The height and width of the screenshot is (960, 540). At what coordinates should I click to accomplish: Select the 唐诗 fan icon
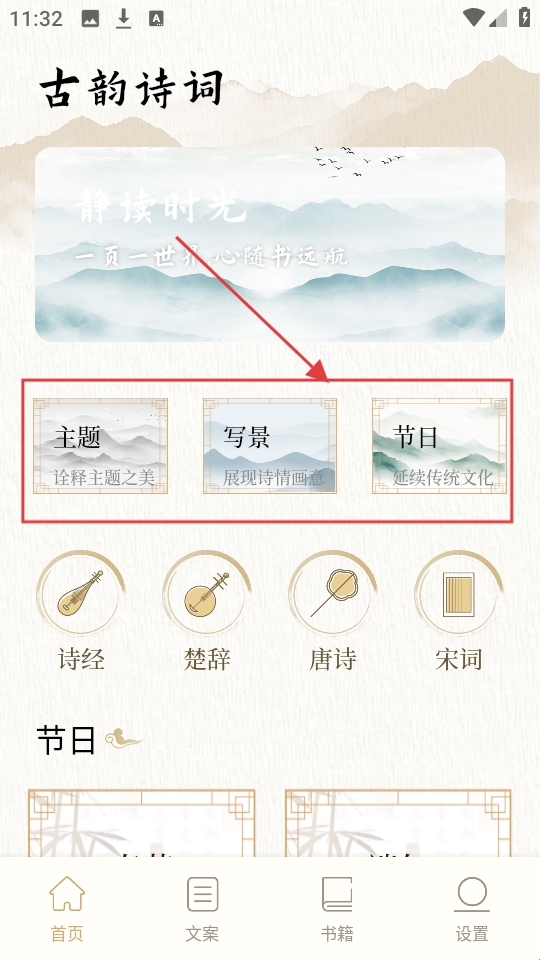point(332,593)
